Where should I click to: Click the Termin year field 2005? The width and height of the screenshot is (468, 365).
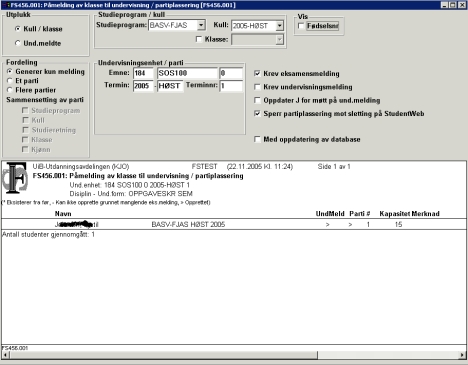click(x=143, y=86)
